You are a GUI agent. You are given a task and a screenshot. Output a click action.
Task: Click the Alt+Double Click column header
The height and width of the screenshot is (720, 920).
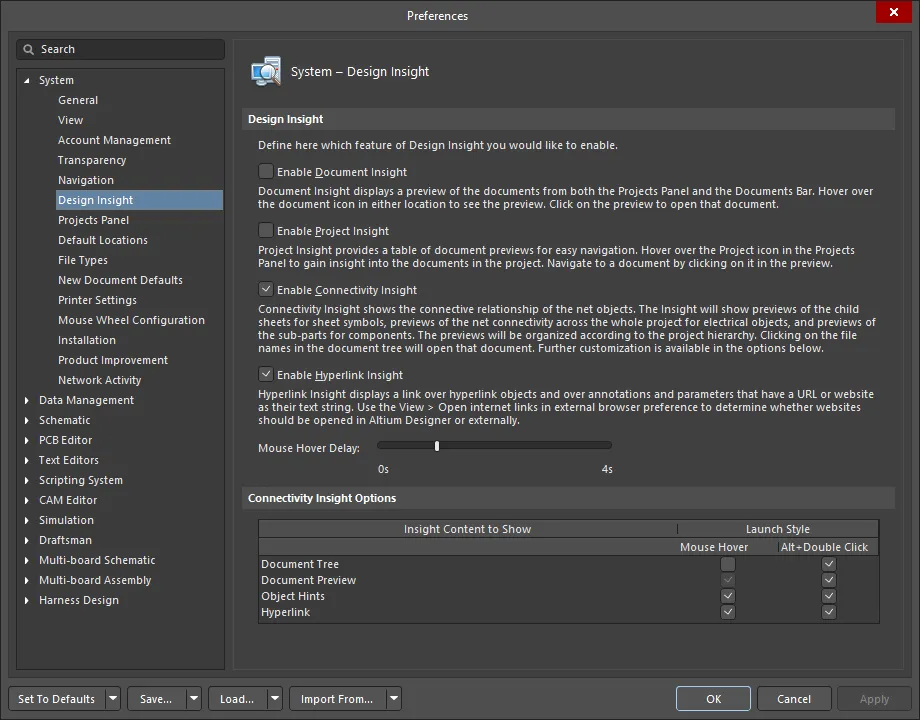coord(824,547)
